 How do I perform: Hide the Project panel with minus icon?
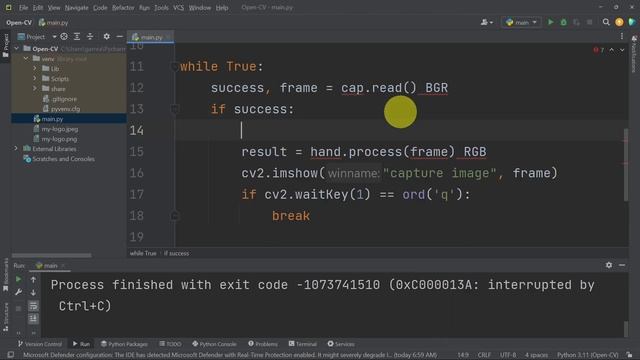pos(120,36)
